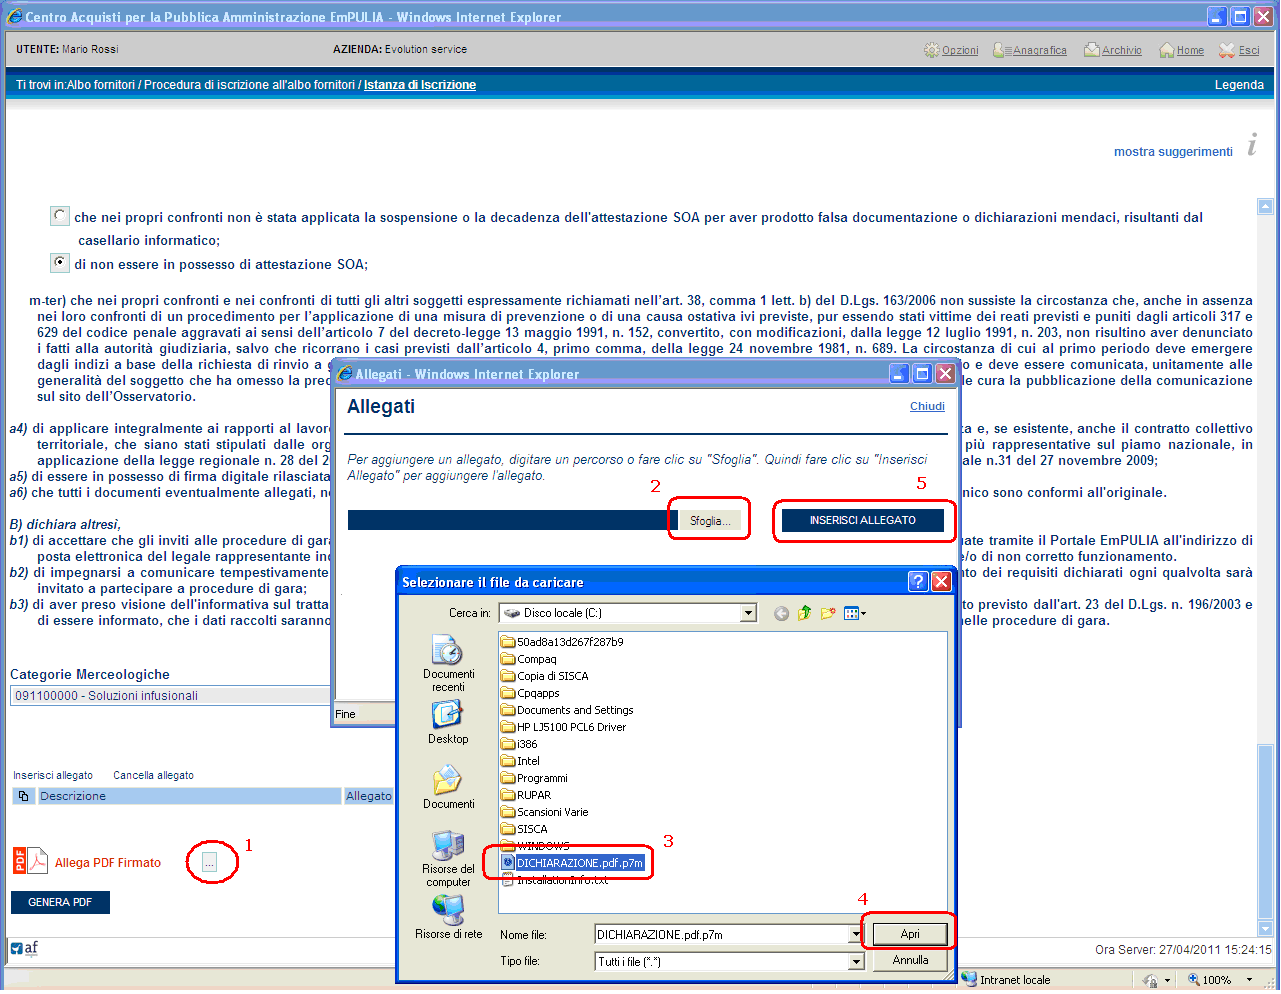Screen dimensions: 1281x994
Task: Click Intranet locale in status bar
Action: pos(1006,980)
